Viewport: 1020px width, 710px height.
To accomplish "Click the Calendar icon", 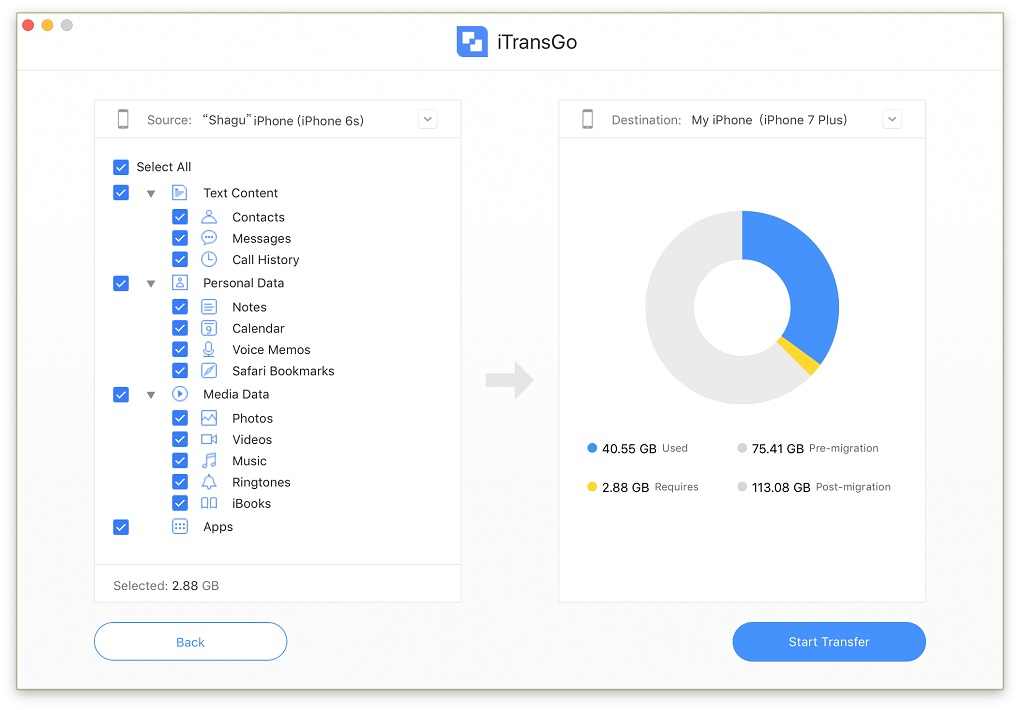I will click(x=209, y=329).
